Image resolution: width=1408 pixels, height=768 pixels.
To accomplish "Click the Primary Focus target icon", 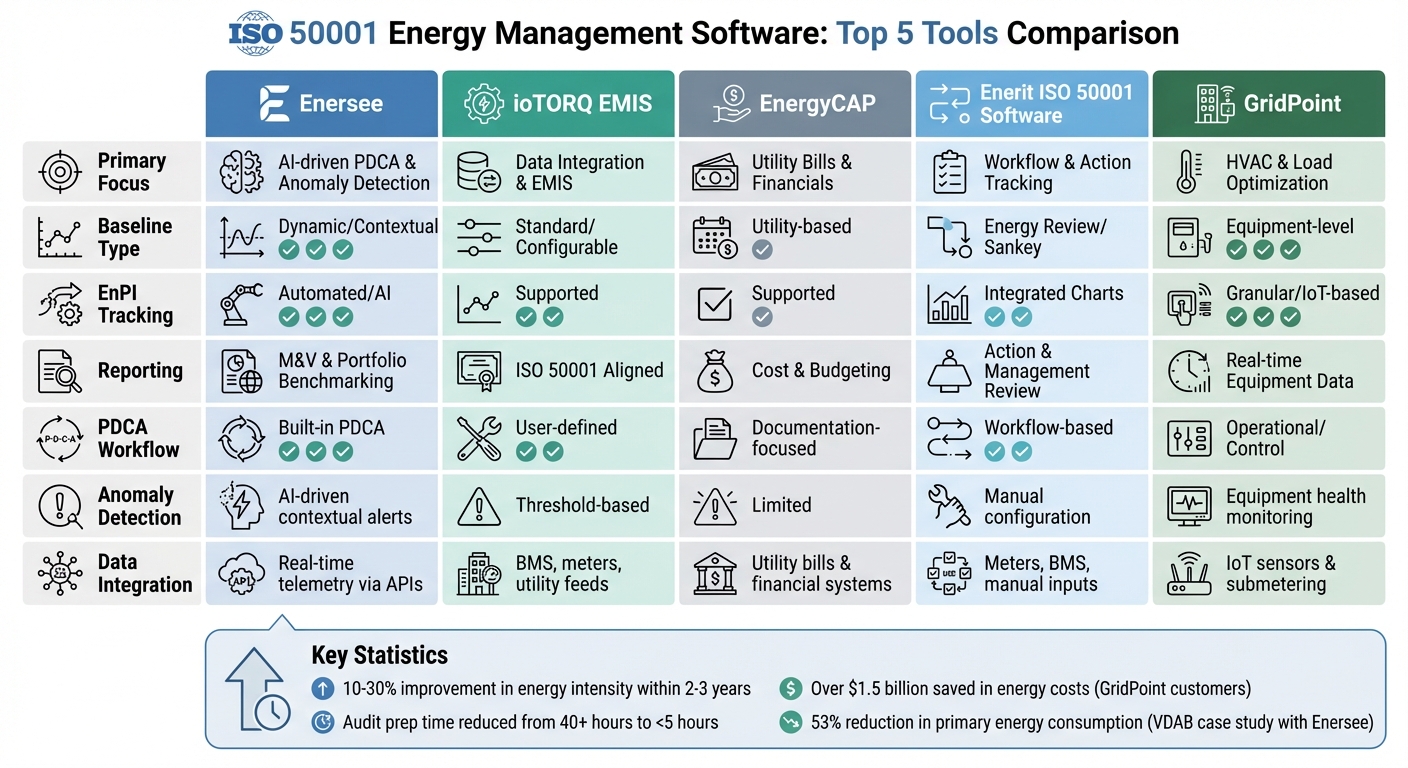I will (x=60, y=172).
